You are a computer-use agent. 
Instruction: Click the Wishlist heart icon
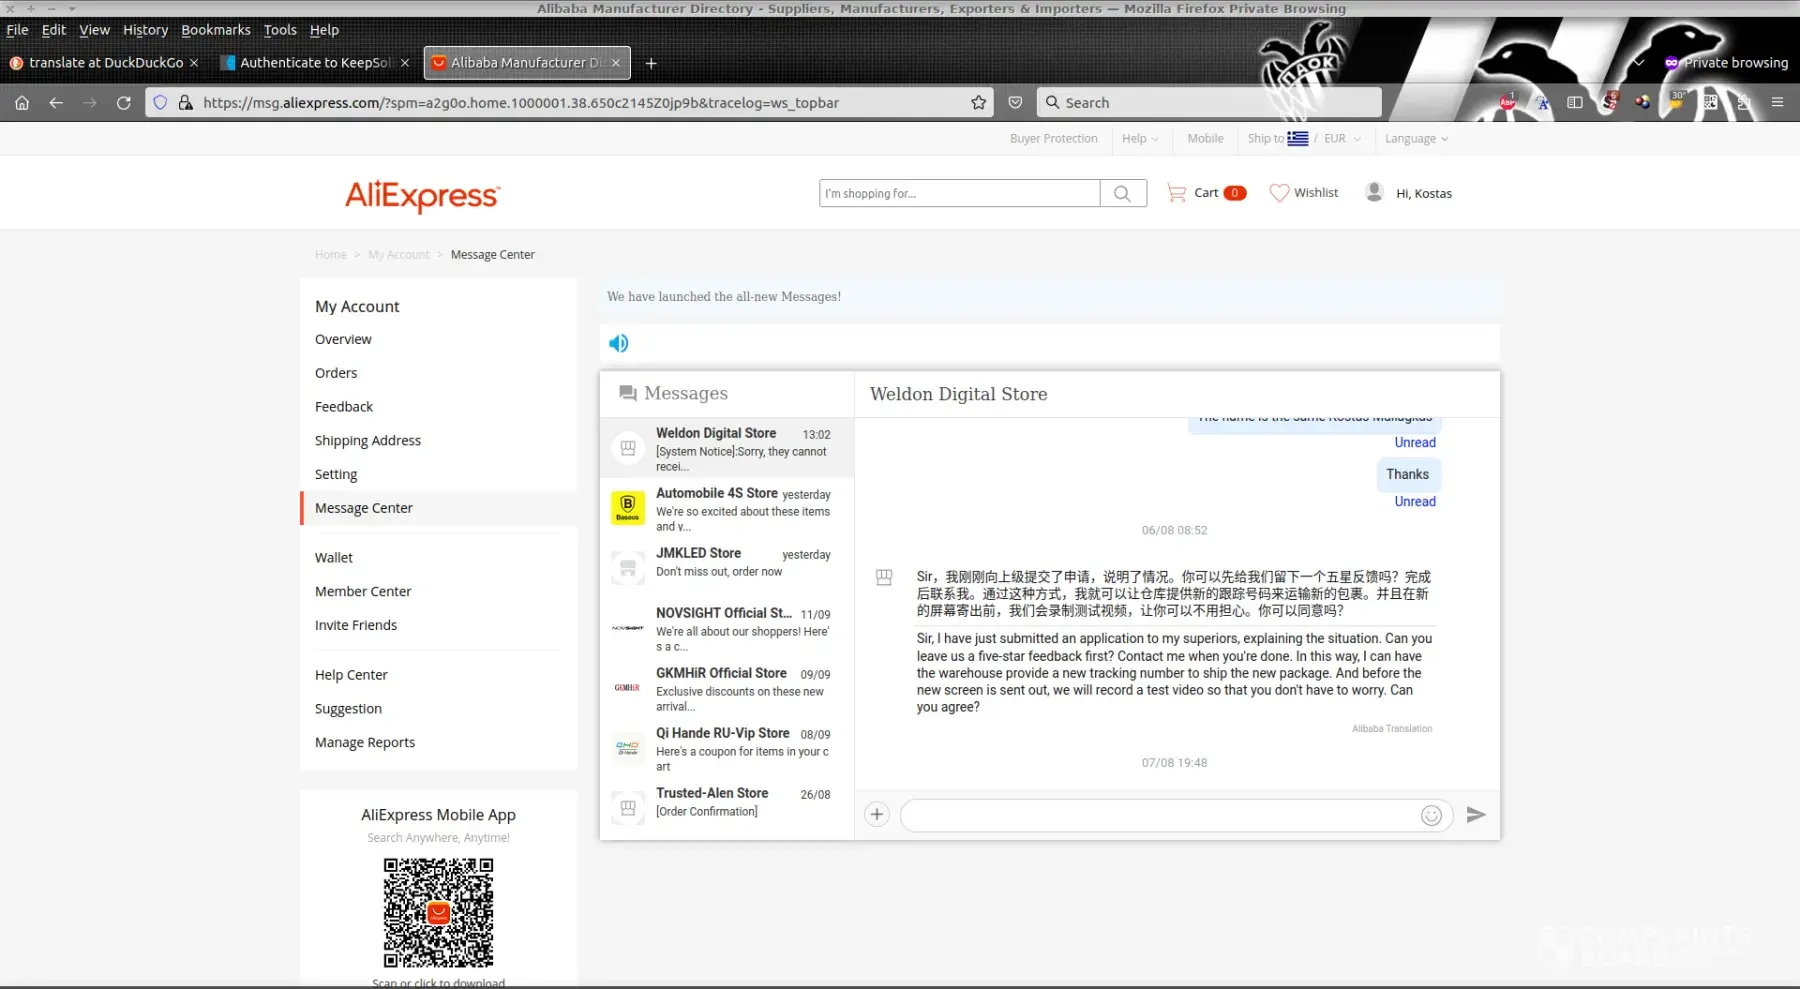pos(1279,193)
